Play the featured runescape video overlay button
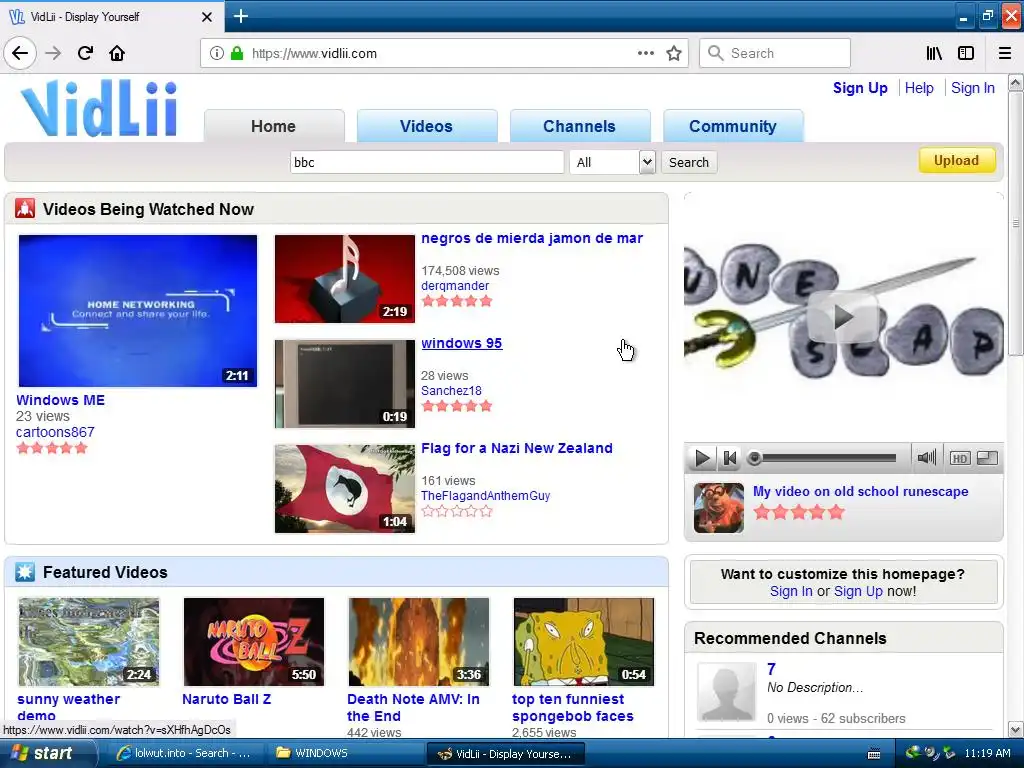 [842, 317]
